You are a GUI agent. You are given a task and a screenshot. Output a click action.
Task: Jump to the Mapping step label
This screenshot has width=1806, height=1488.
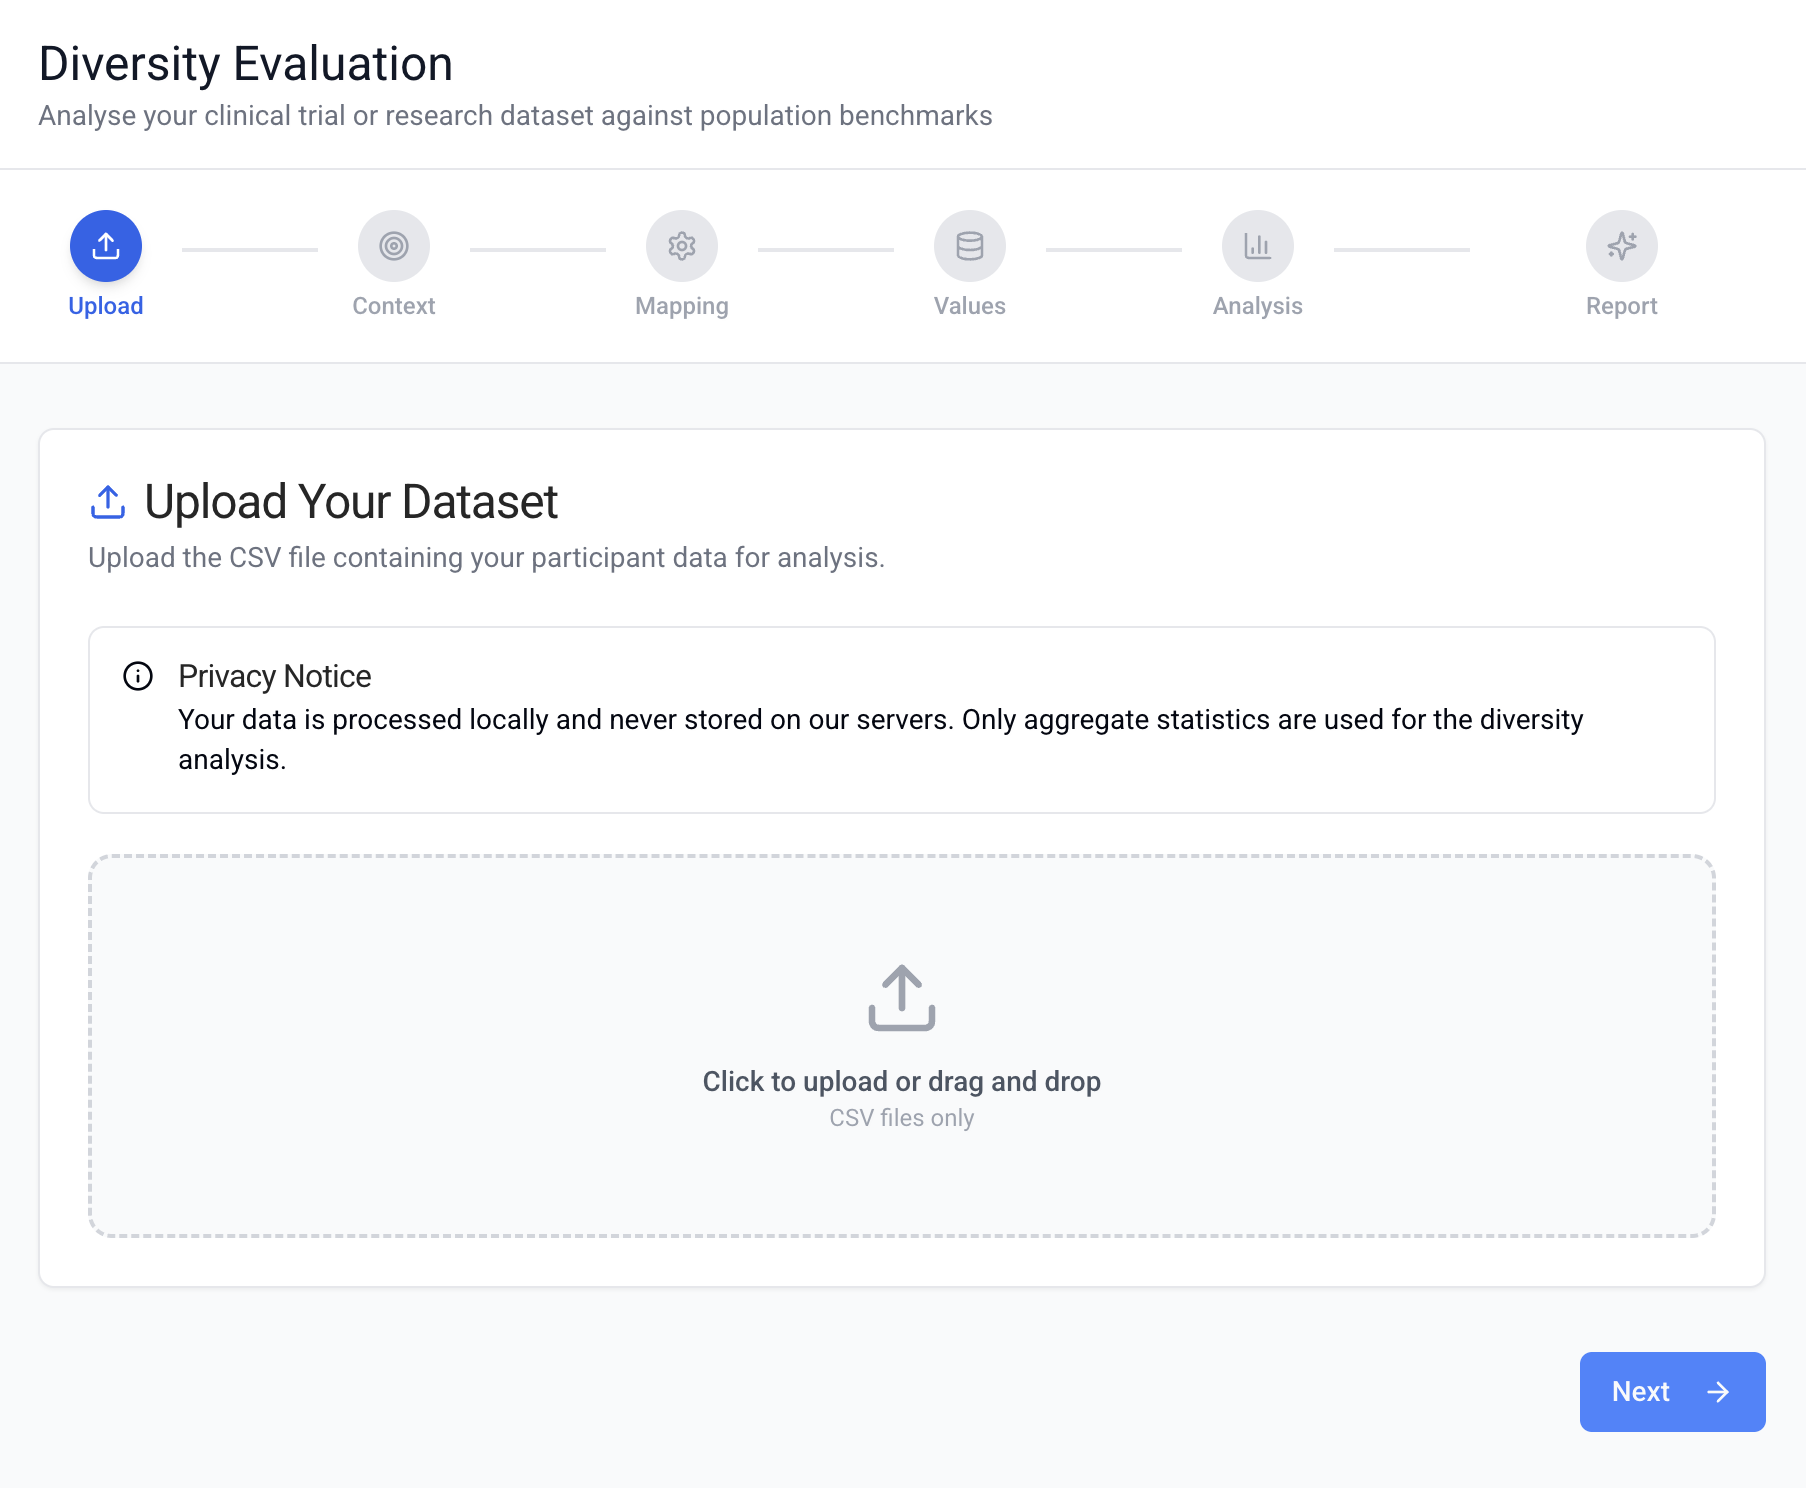point(682,306)
